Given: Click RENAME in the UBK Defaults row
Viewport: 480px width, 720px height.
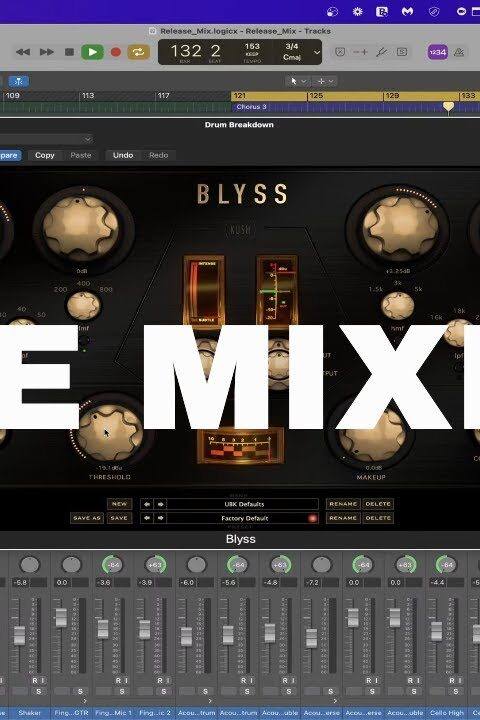Looking at the screenshot, I should (x=343, y=504).
